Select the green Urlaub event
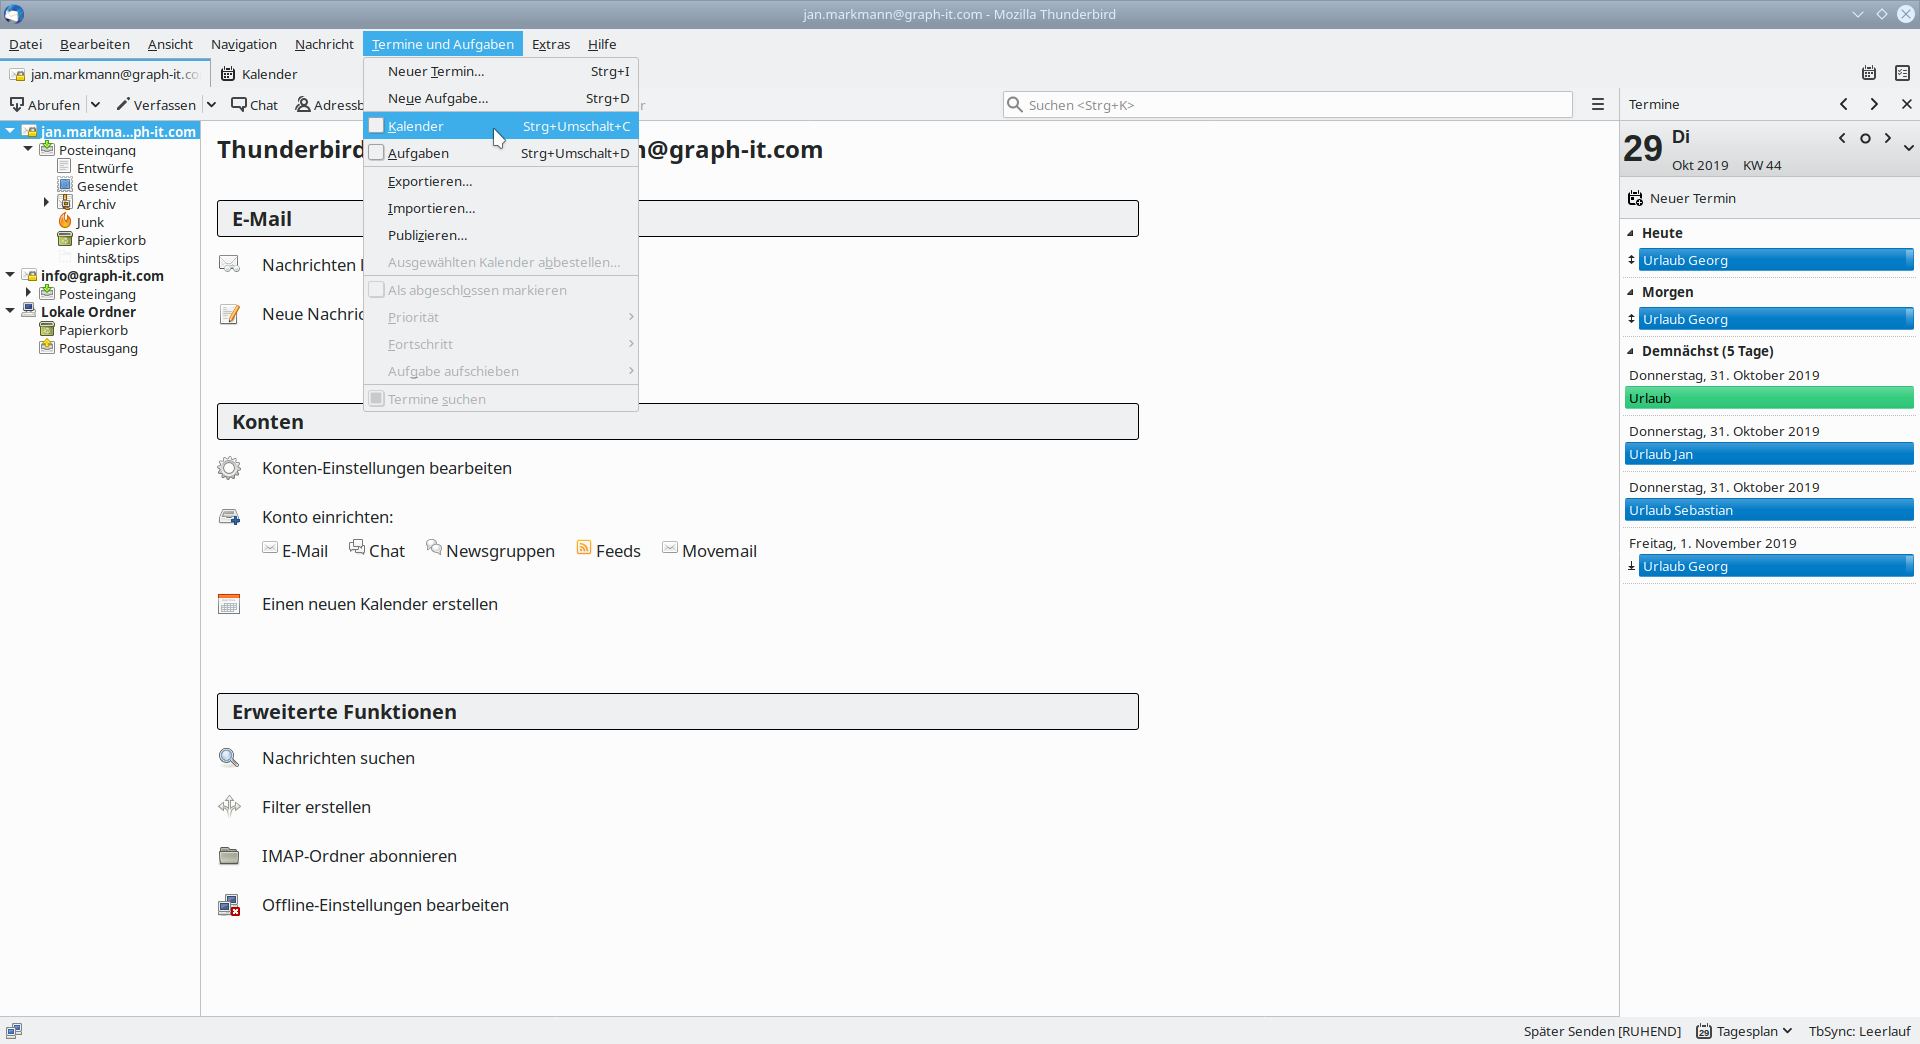Image resolution: width=1920 pixels, height=1044 pixels. click(x=1768, y=398)
